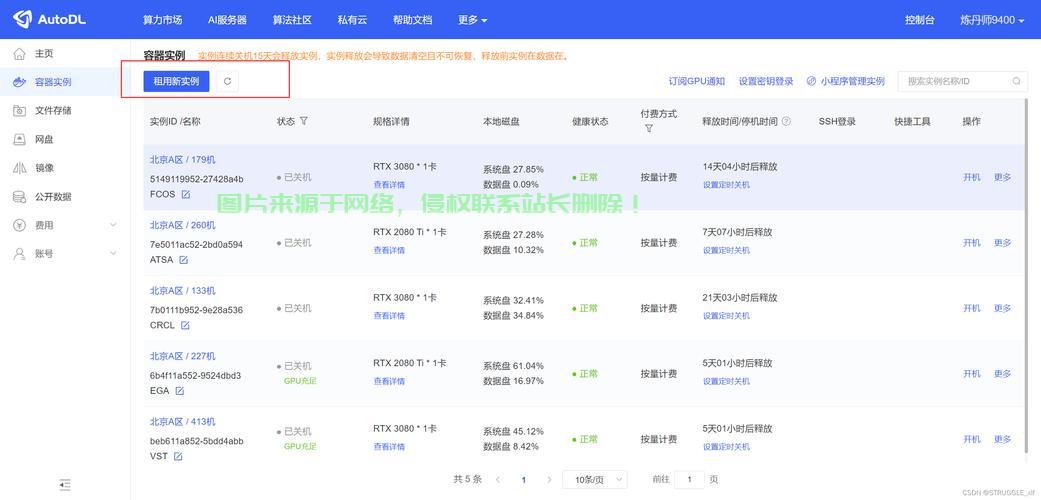Click the 前往 page number input
The width and height of the screenshot is (1041, 500).
[x=689, y=479]
